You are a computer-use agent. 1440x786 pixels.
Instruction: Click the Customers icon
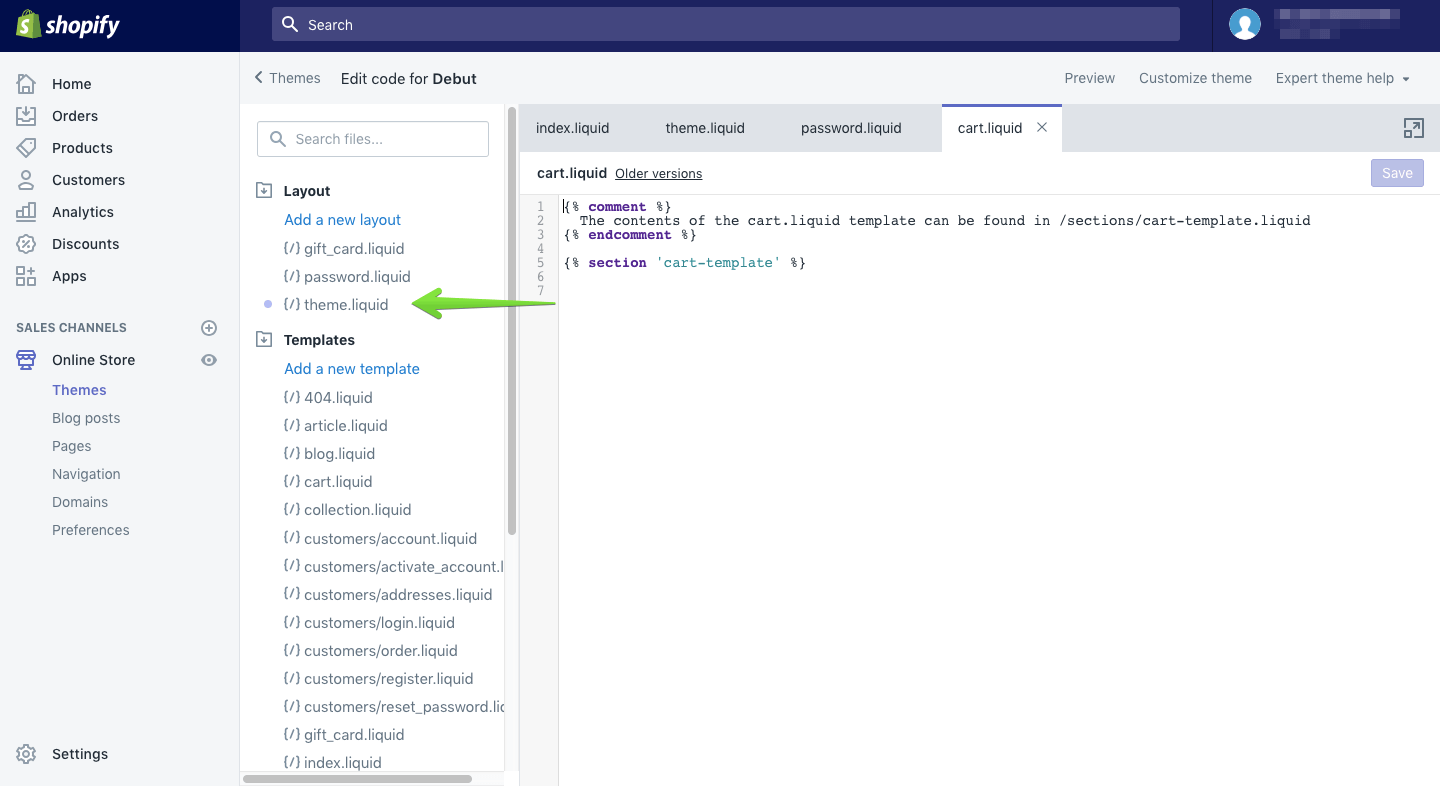(26, 180)
